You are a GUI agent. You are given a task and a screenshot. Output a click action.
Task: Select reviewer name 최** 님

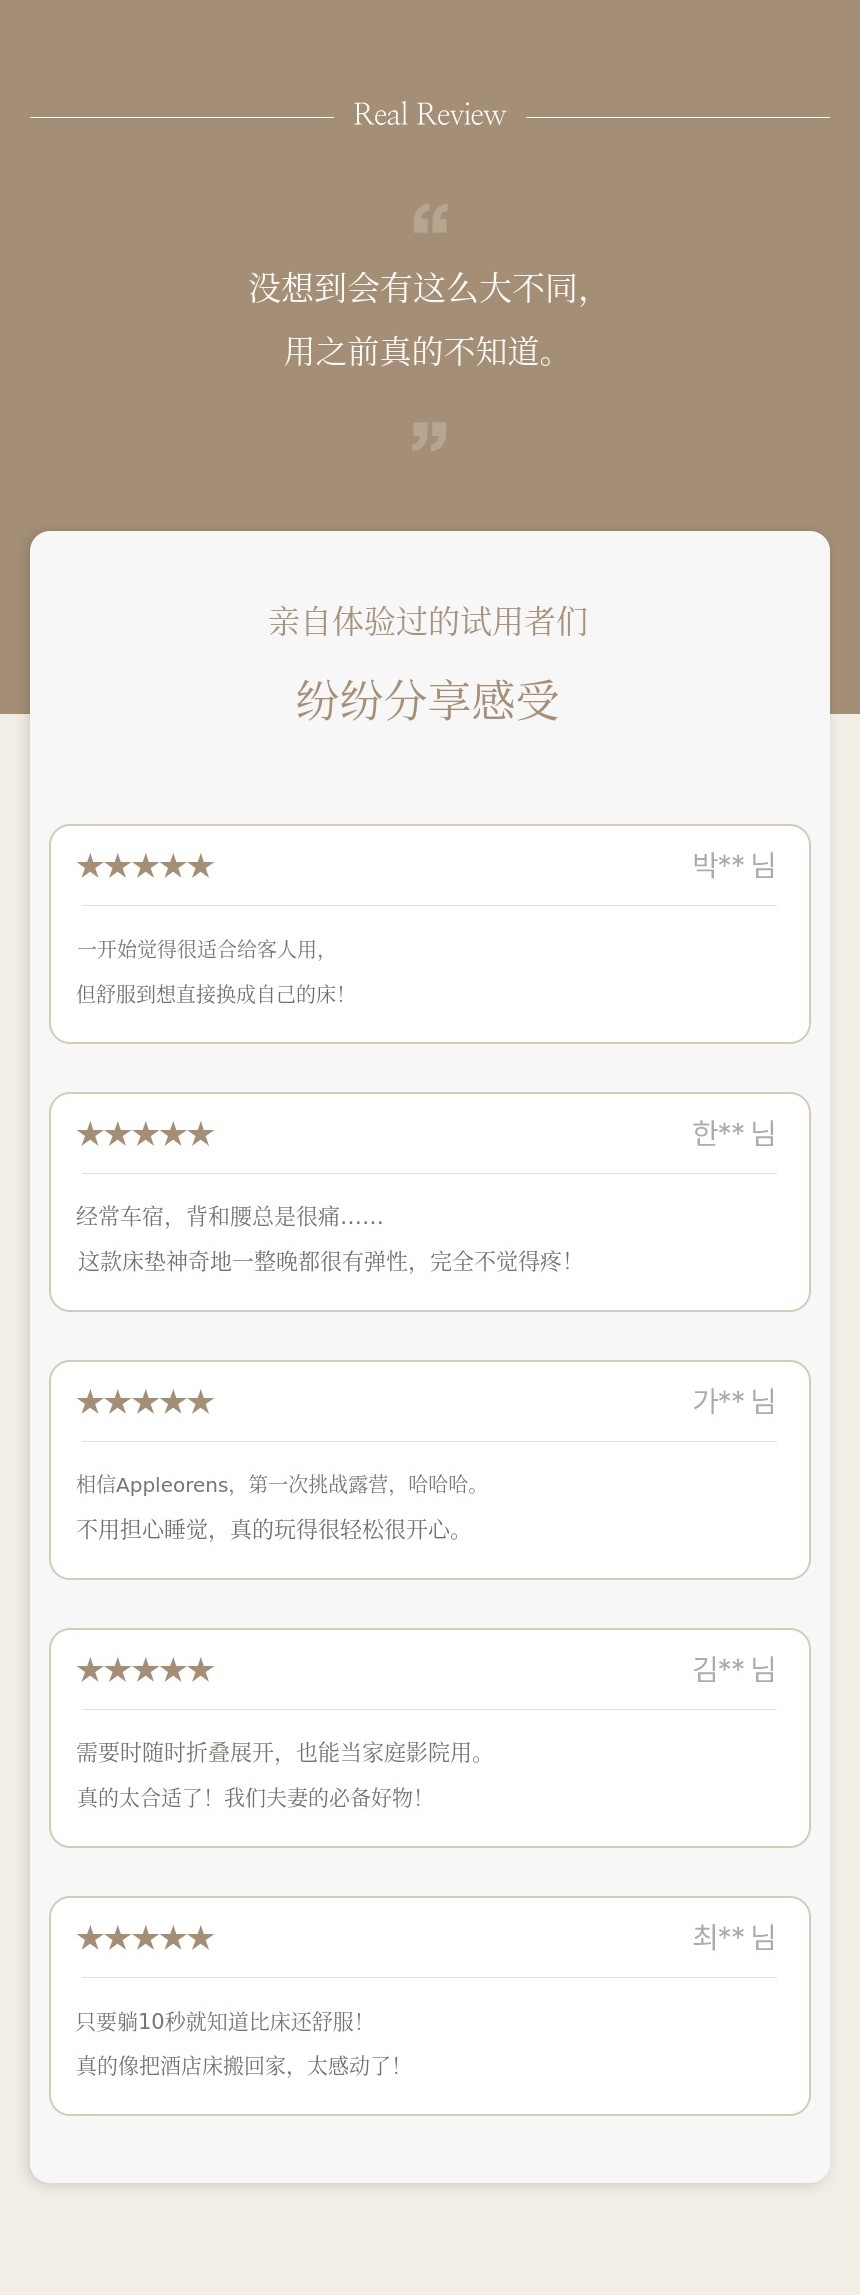click(734, 1937)
